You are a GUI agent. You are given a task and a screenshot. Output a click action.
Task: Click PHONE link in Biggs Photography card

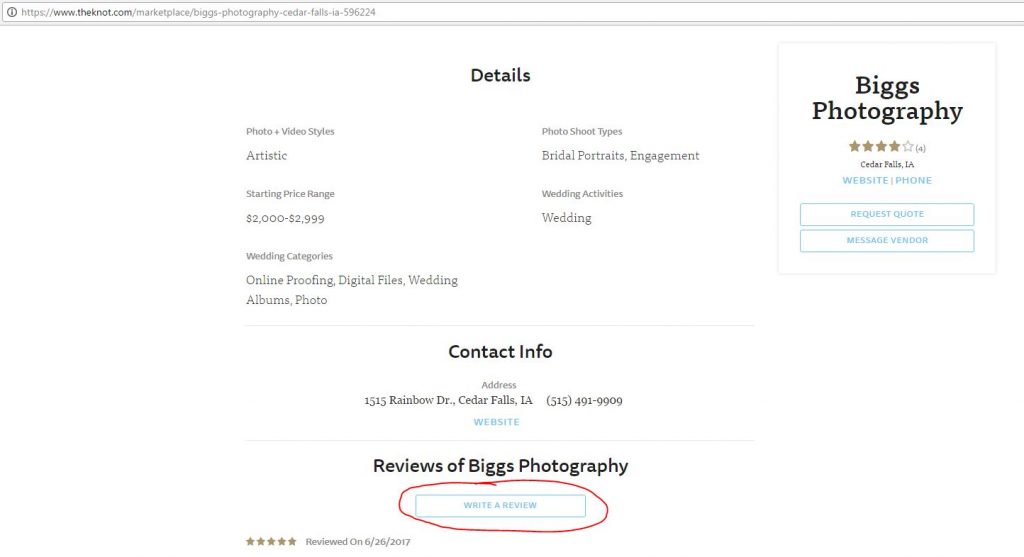pos(914,180)
